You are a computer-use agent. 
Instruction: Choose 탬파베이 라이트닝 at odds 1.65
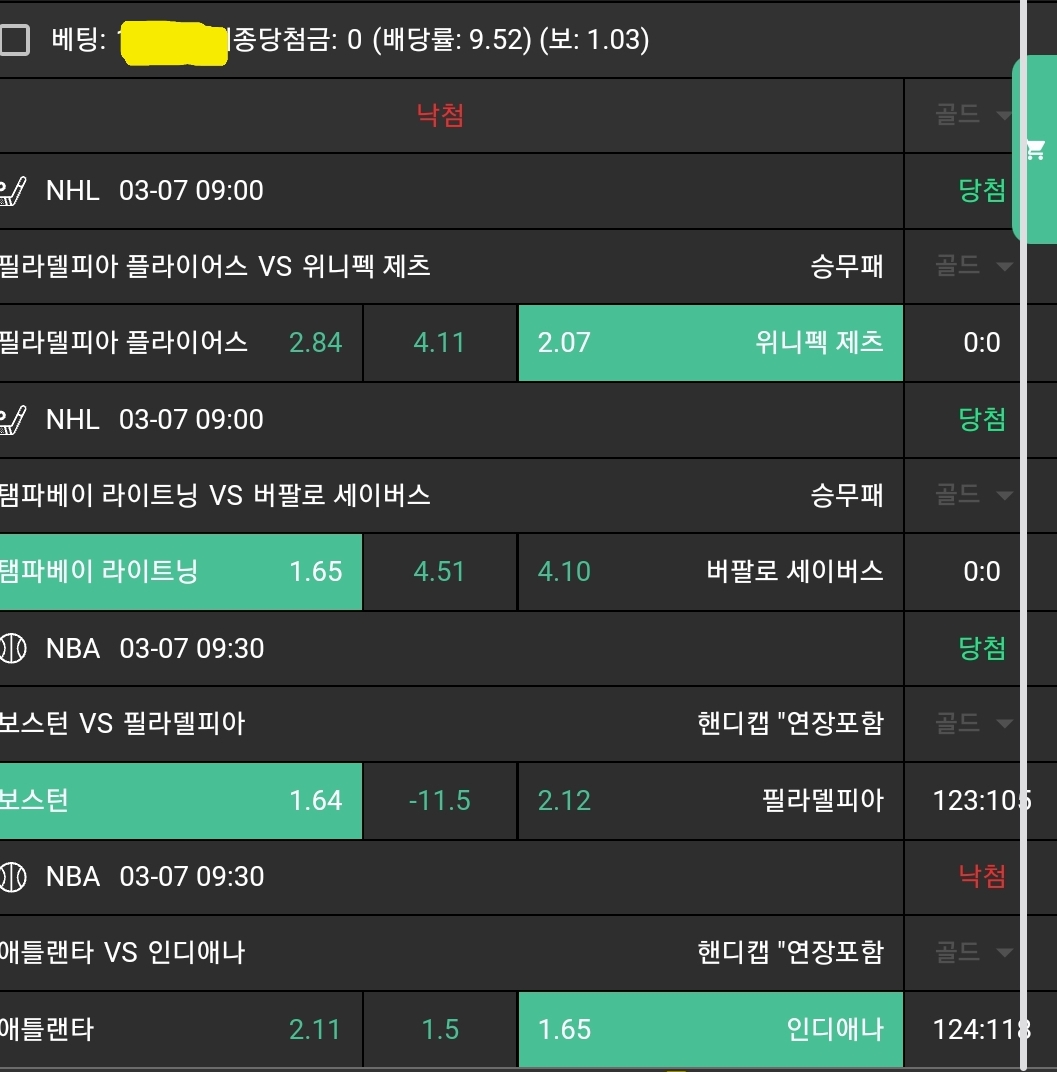pyautogui.click(x=180, y=572)
